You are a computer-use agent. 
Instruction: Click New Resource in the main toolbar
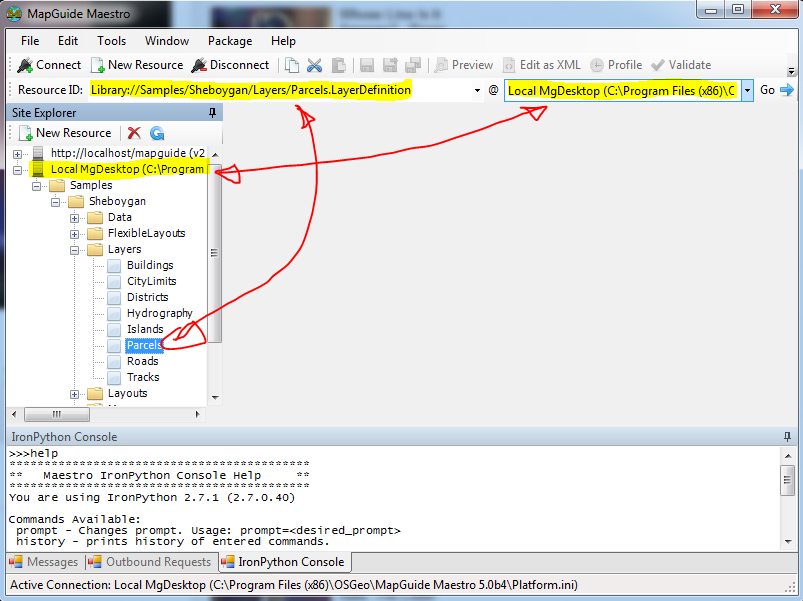137,65
